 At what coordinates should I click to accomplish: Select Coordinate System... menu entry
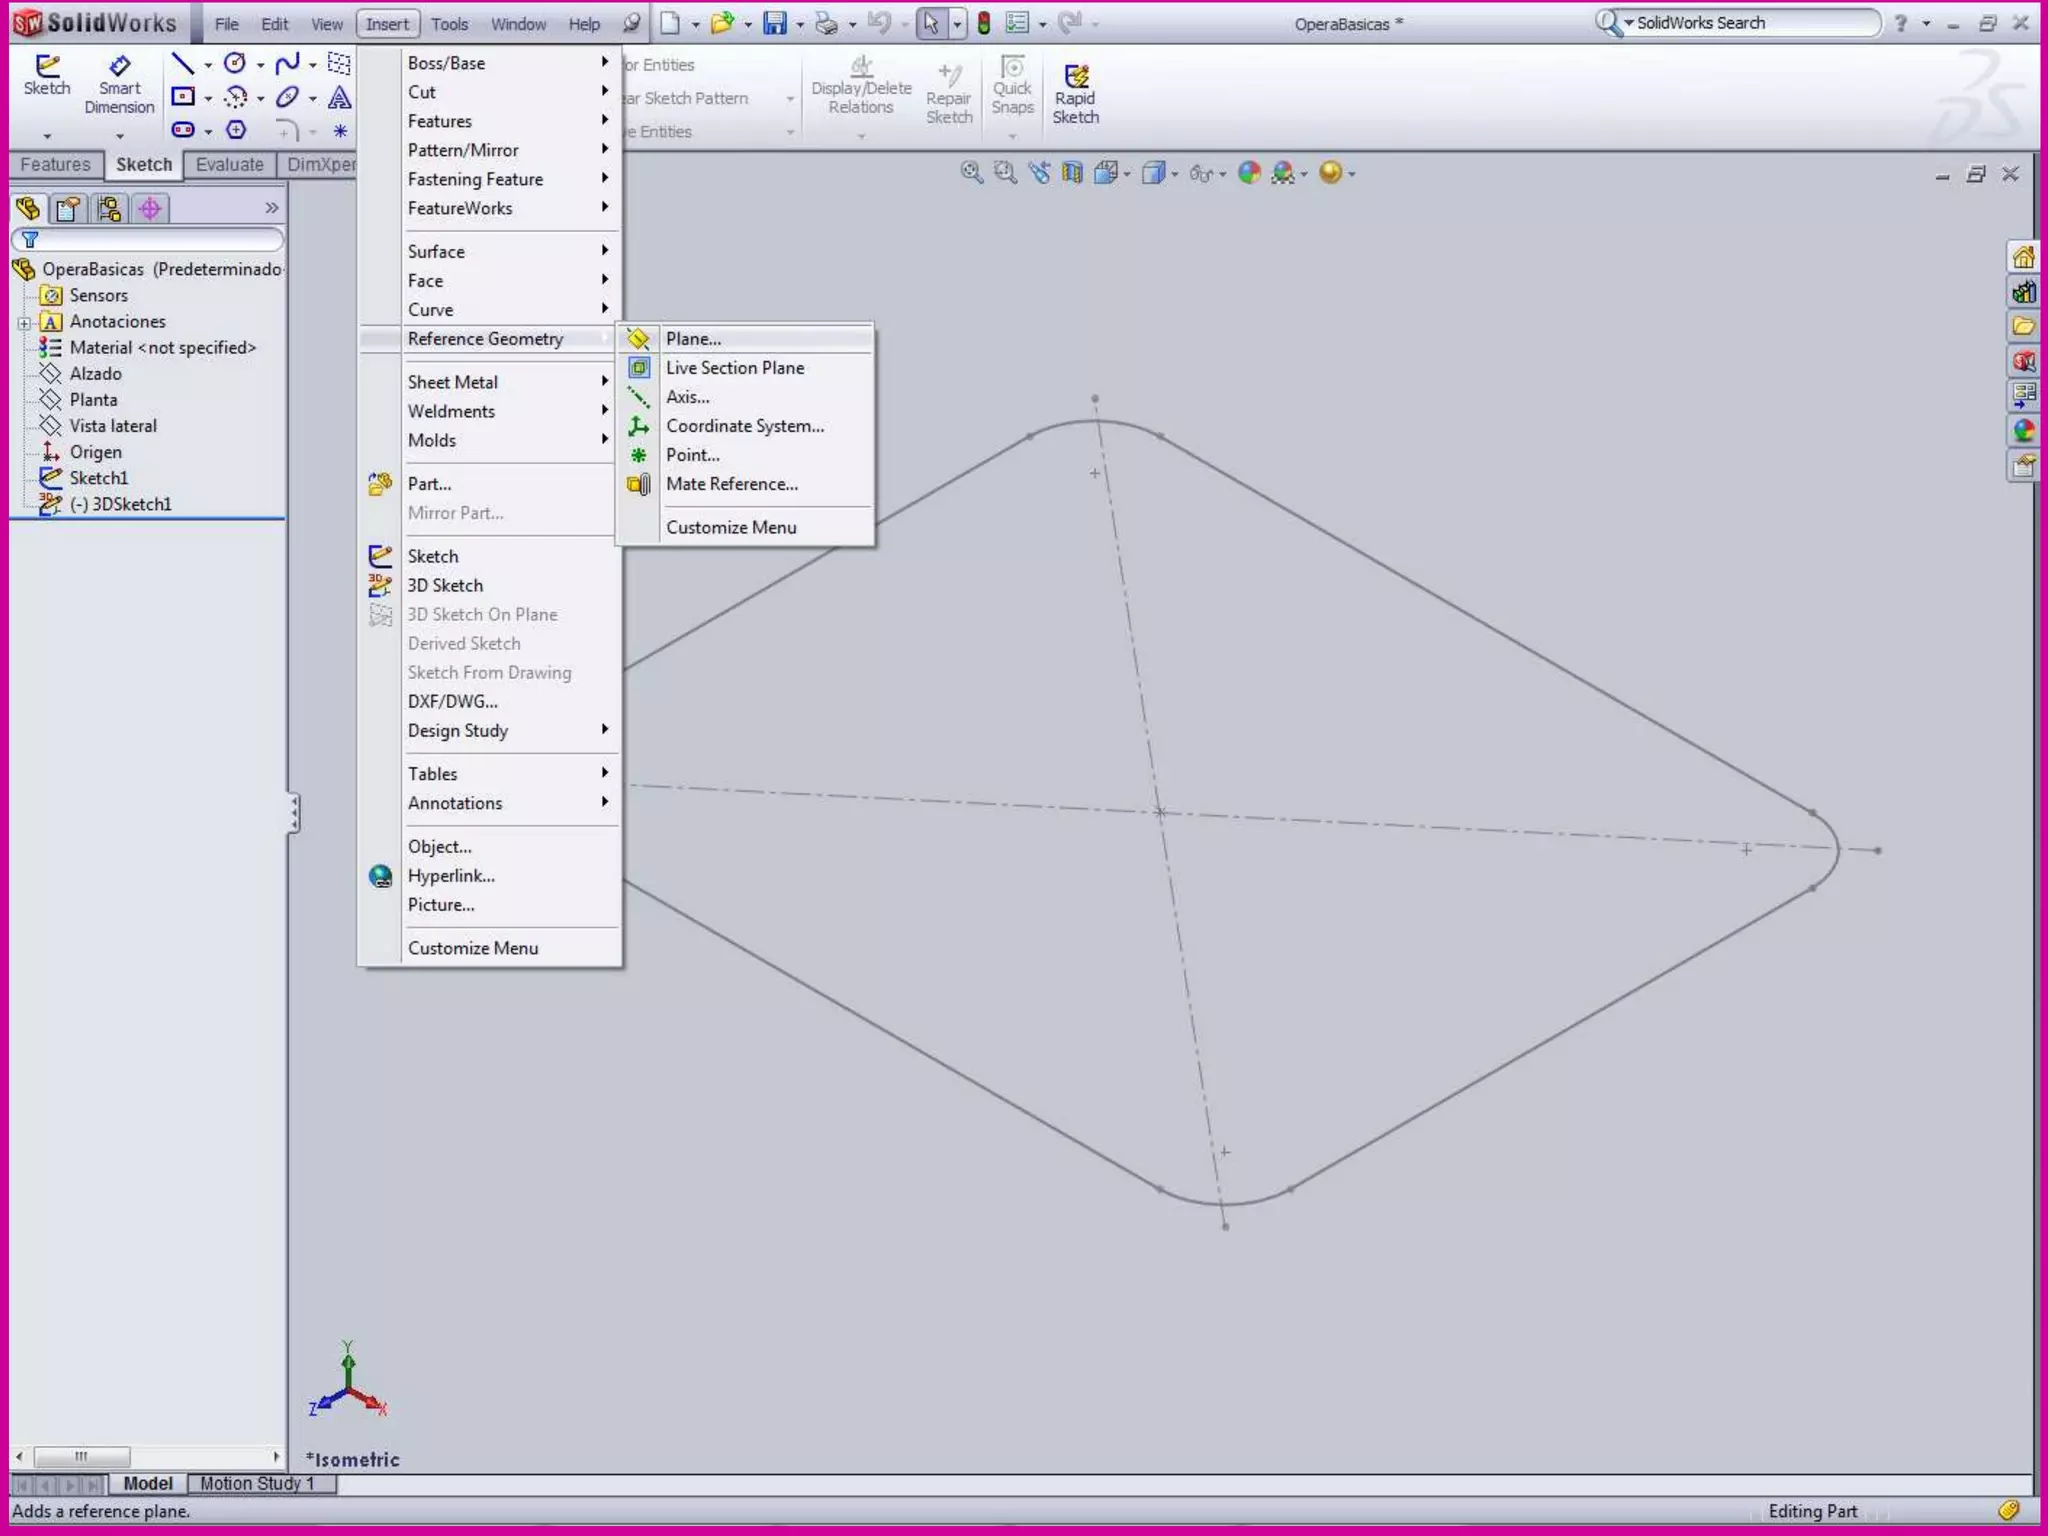pyautogui.click(x=744, y=426)
